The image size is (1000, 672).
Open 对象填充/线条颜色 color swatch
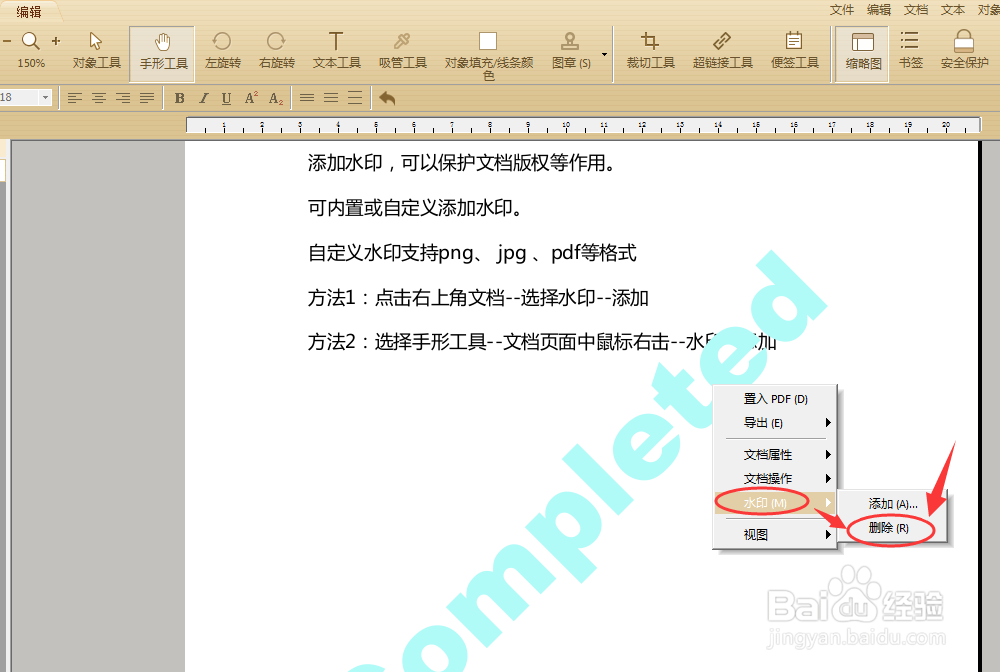click(488, 41)
